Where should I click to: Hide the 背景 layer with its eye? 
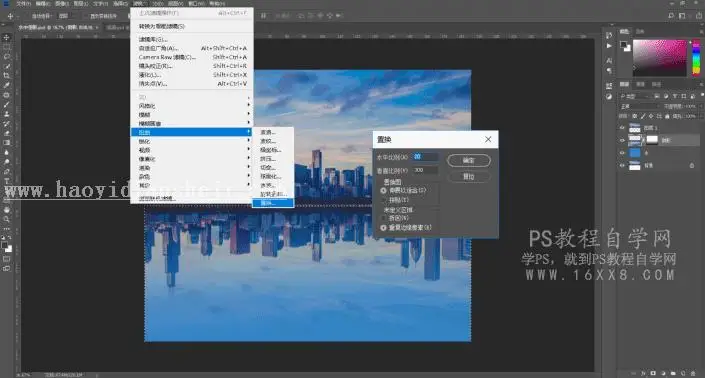[x=622, y=165]
